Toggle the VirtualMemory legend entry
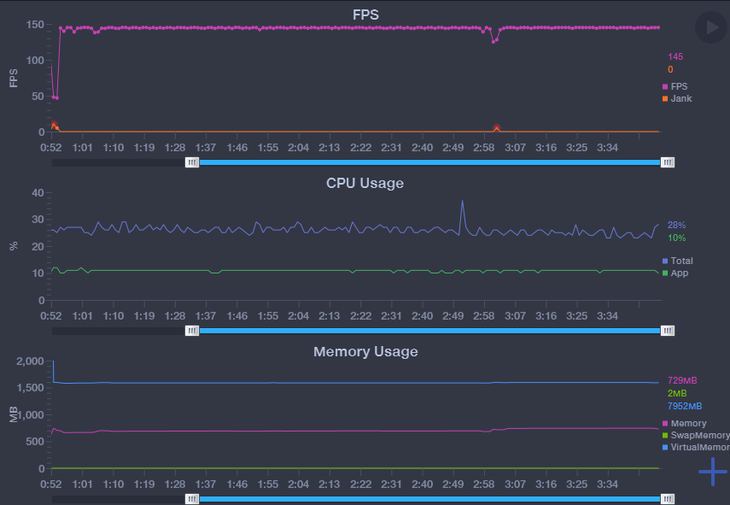Viewport: 730px width, 505px height. click(x=696, y=448)
